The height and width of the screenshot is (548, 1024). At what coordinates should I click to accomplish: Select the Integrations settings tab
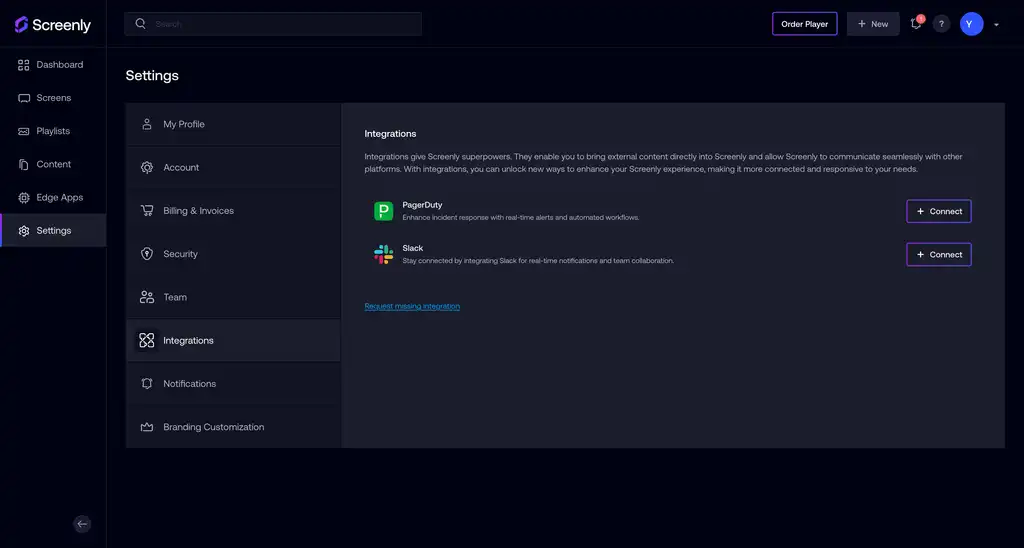[x=233, y=340]
